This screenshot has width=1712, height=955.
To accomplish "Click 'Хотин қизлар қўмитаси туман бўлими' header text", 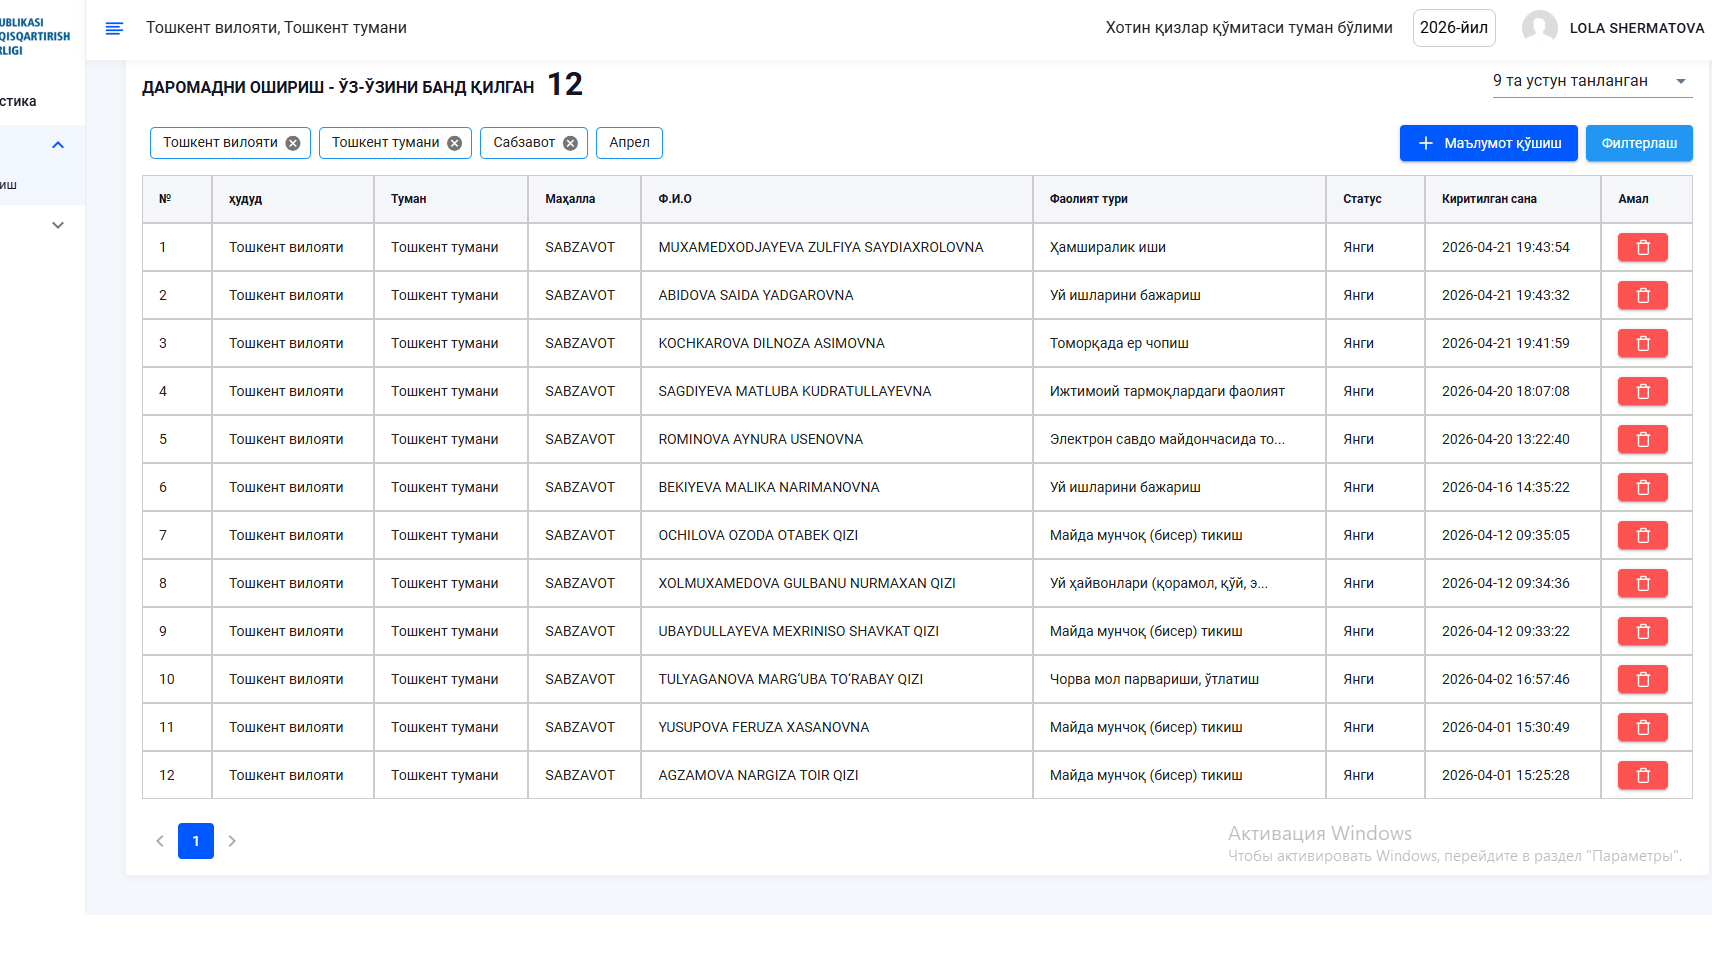I will tap(1249, 28).
